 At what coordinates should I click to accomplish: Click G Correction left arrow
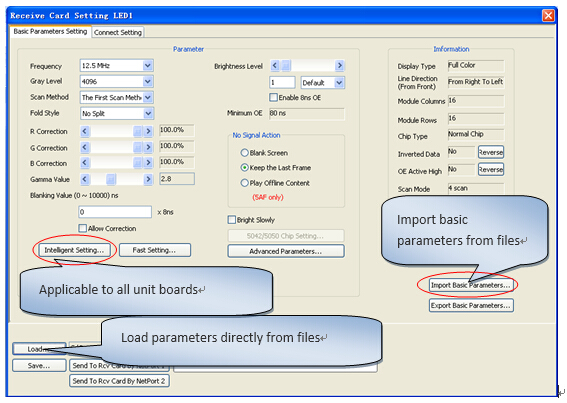point(85,147)
